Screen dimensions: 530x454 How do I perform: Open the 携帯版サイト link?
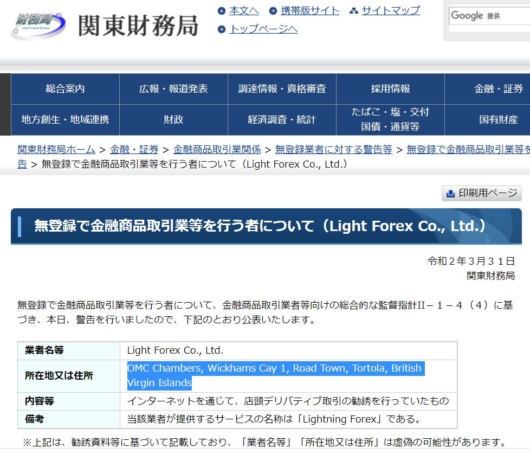pyautogui.click(x=310, y=11)
